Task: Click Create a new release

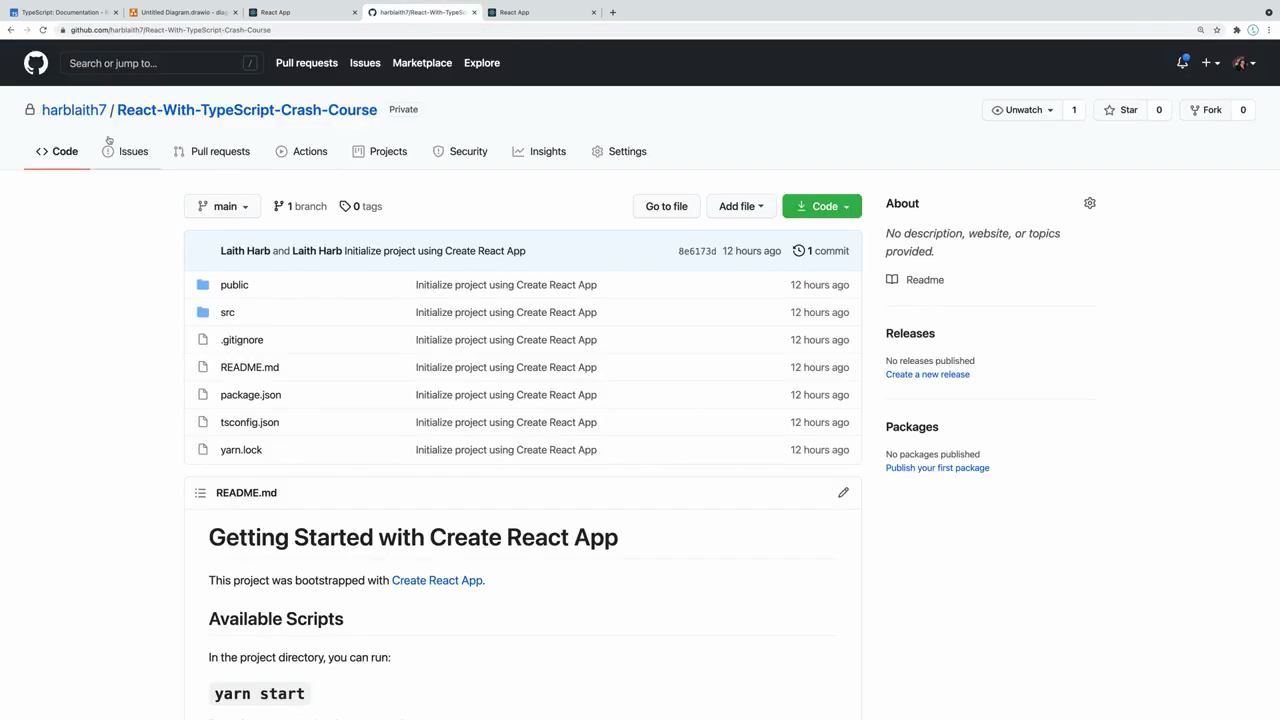Action: point(928,374)
